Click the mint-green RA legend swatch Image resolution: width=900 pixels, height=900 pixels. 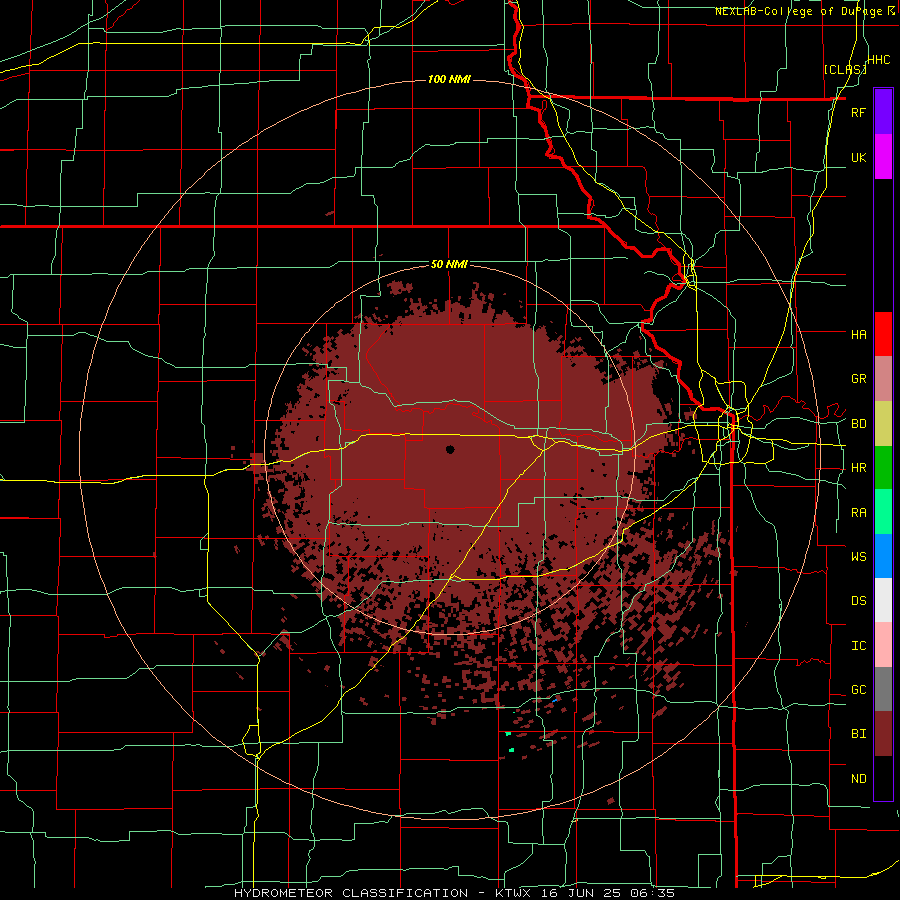coord(883,512)
